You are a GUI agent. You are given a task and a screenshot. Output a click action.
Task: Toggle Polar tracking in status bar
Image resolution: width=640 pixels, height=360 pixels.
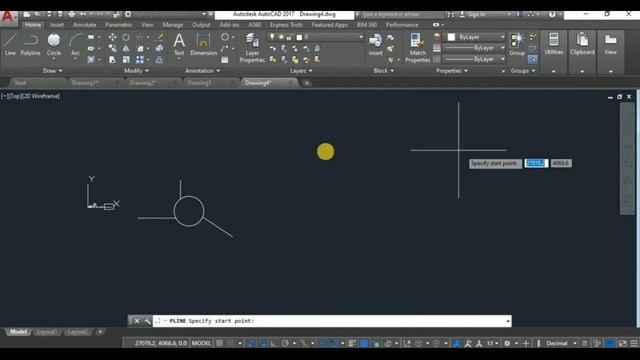click(285, 343)
